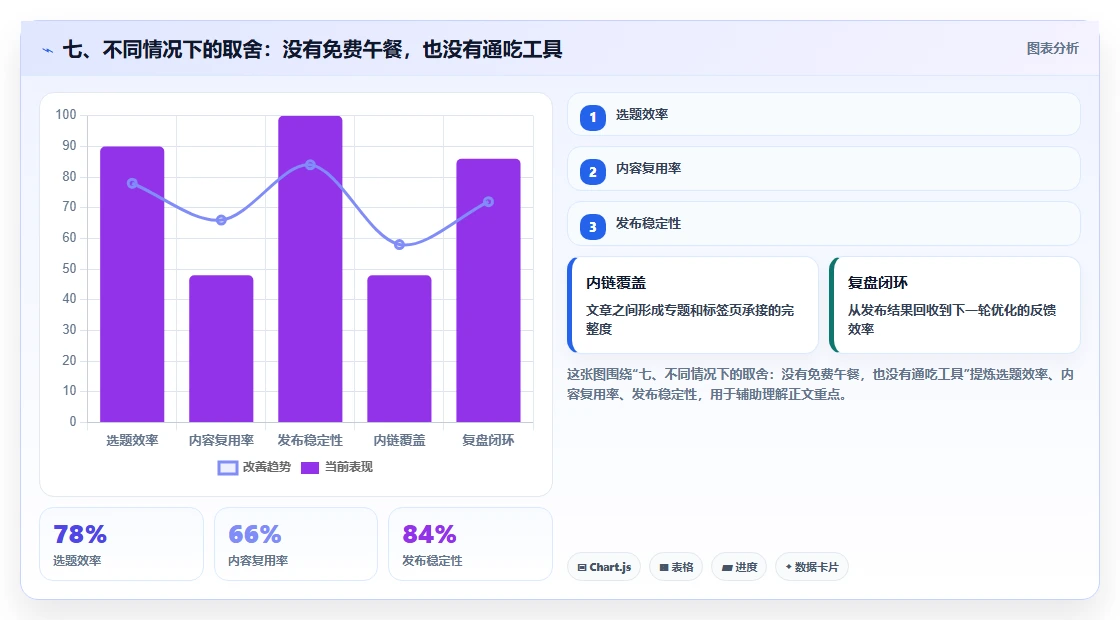Click the trend line point above 内容复用率

(x=221, y=220)
